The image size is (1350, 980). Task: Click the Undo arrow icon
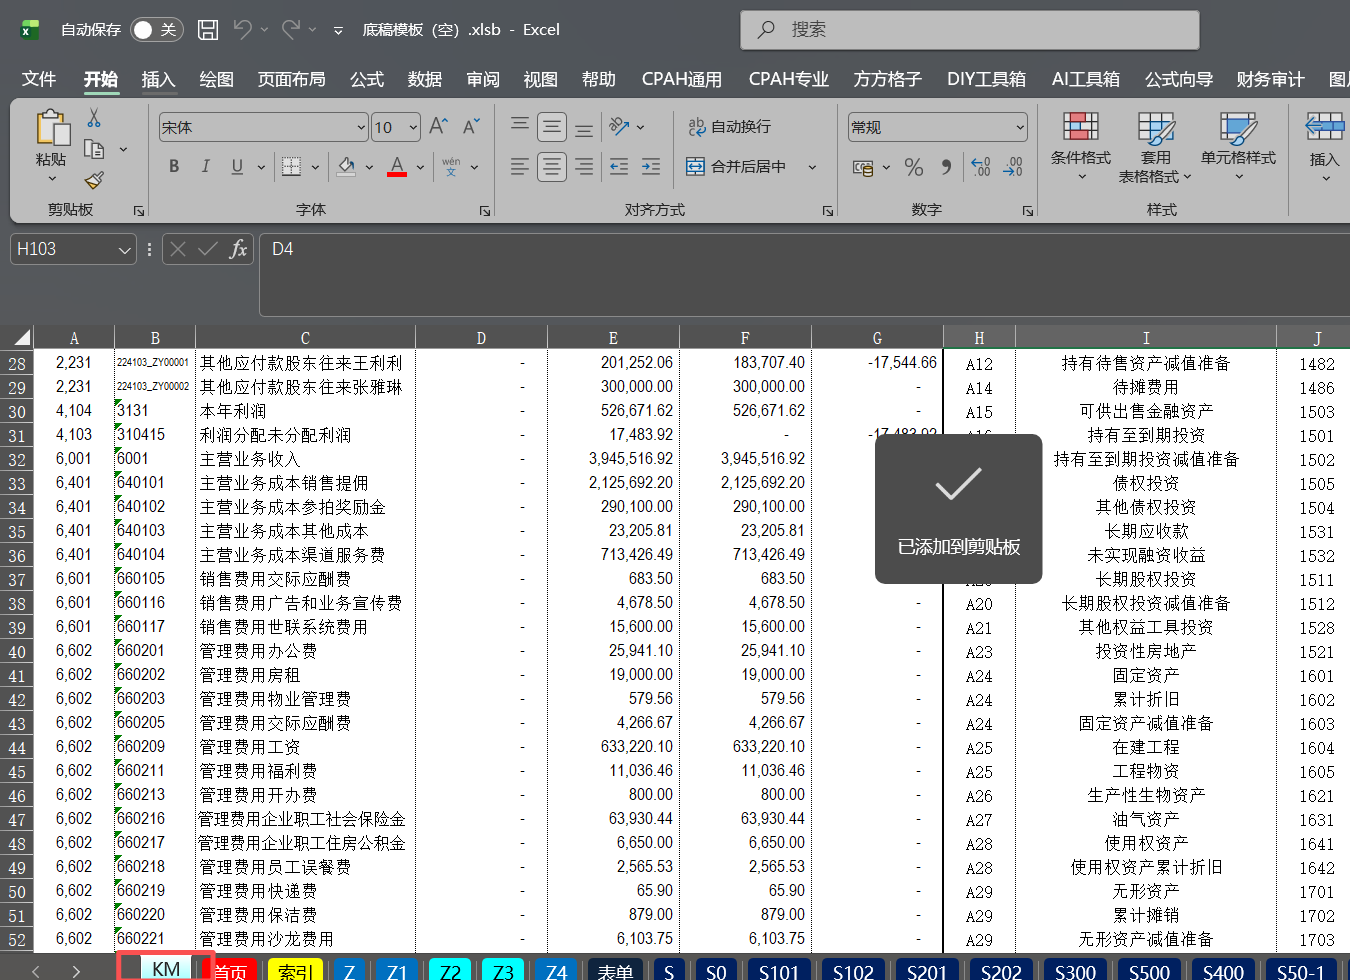[243, 30]
